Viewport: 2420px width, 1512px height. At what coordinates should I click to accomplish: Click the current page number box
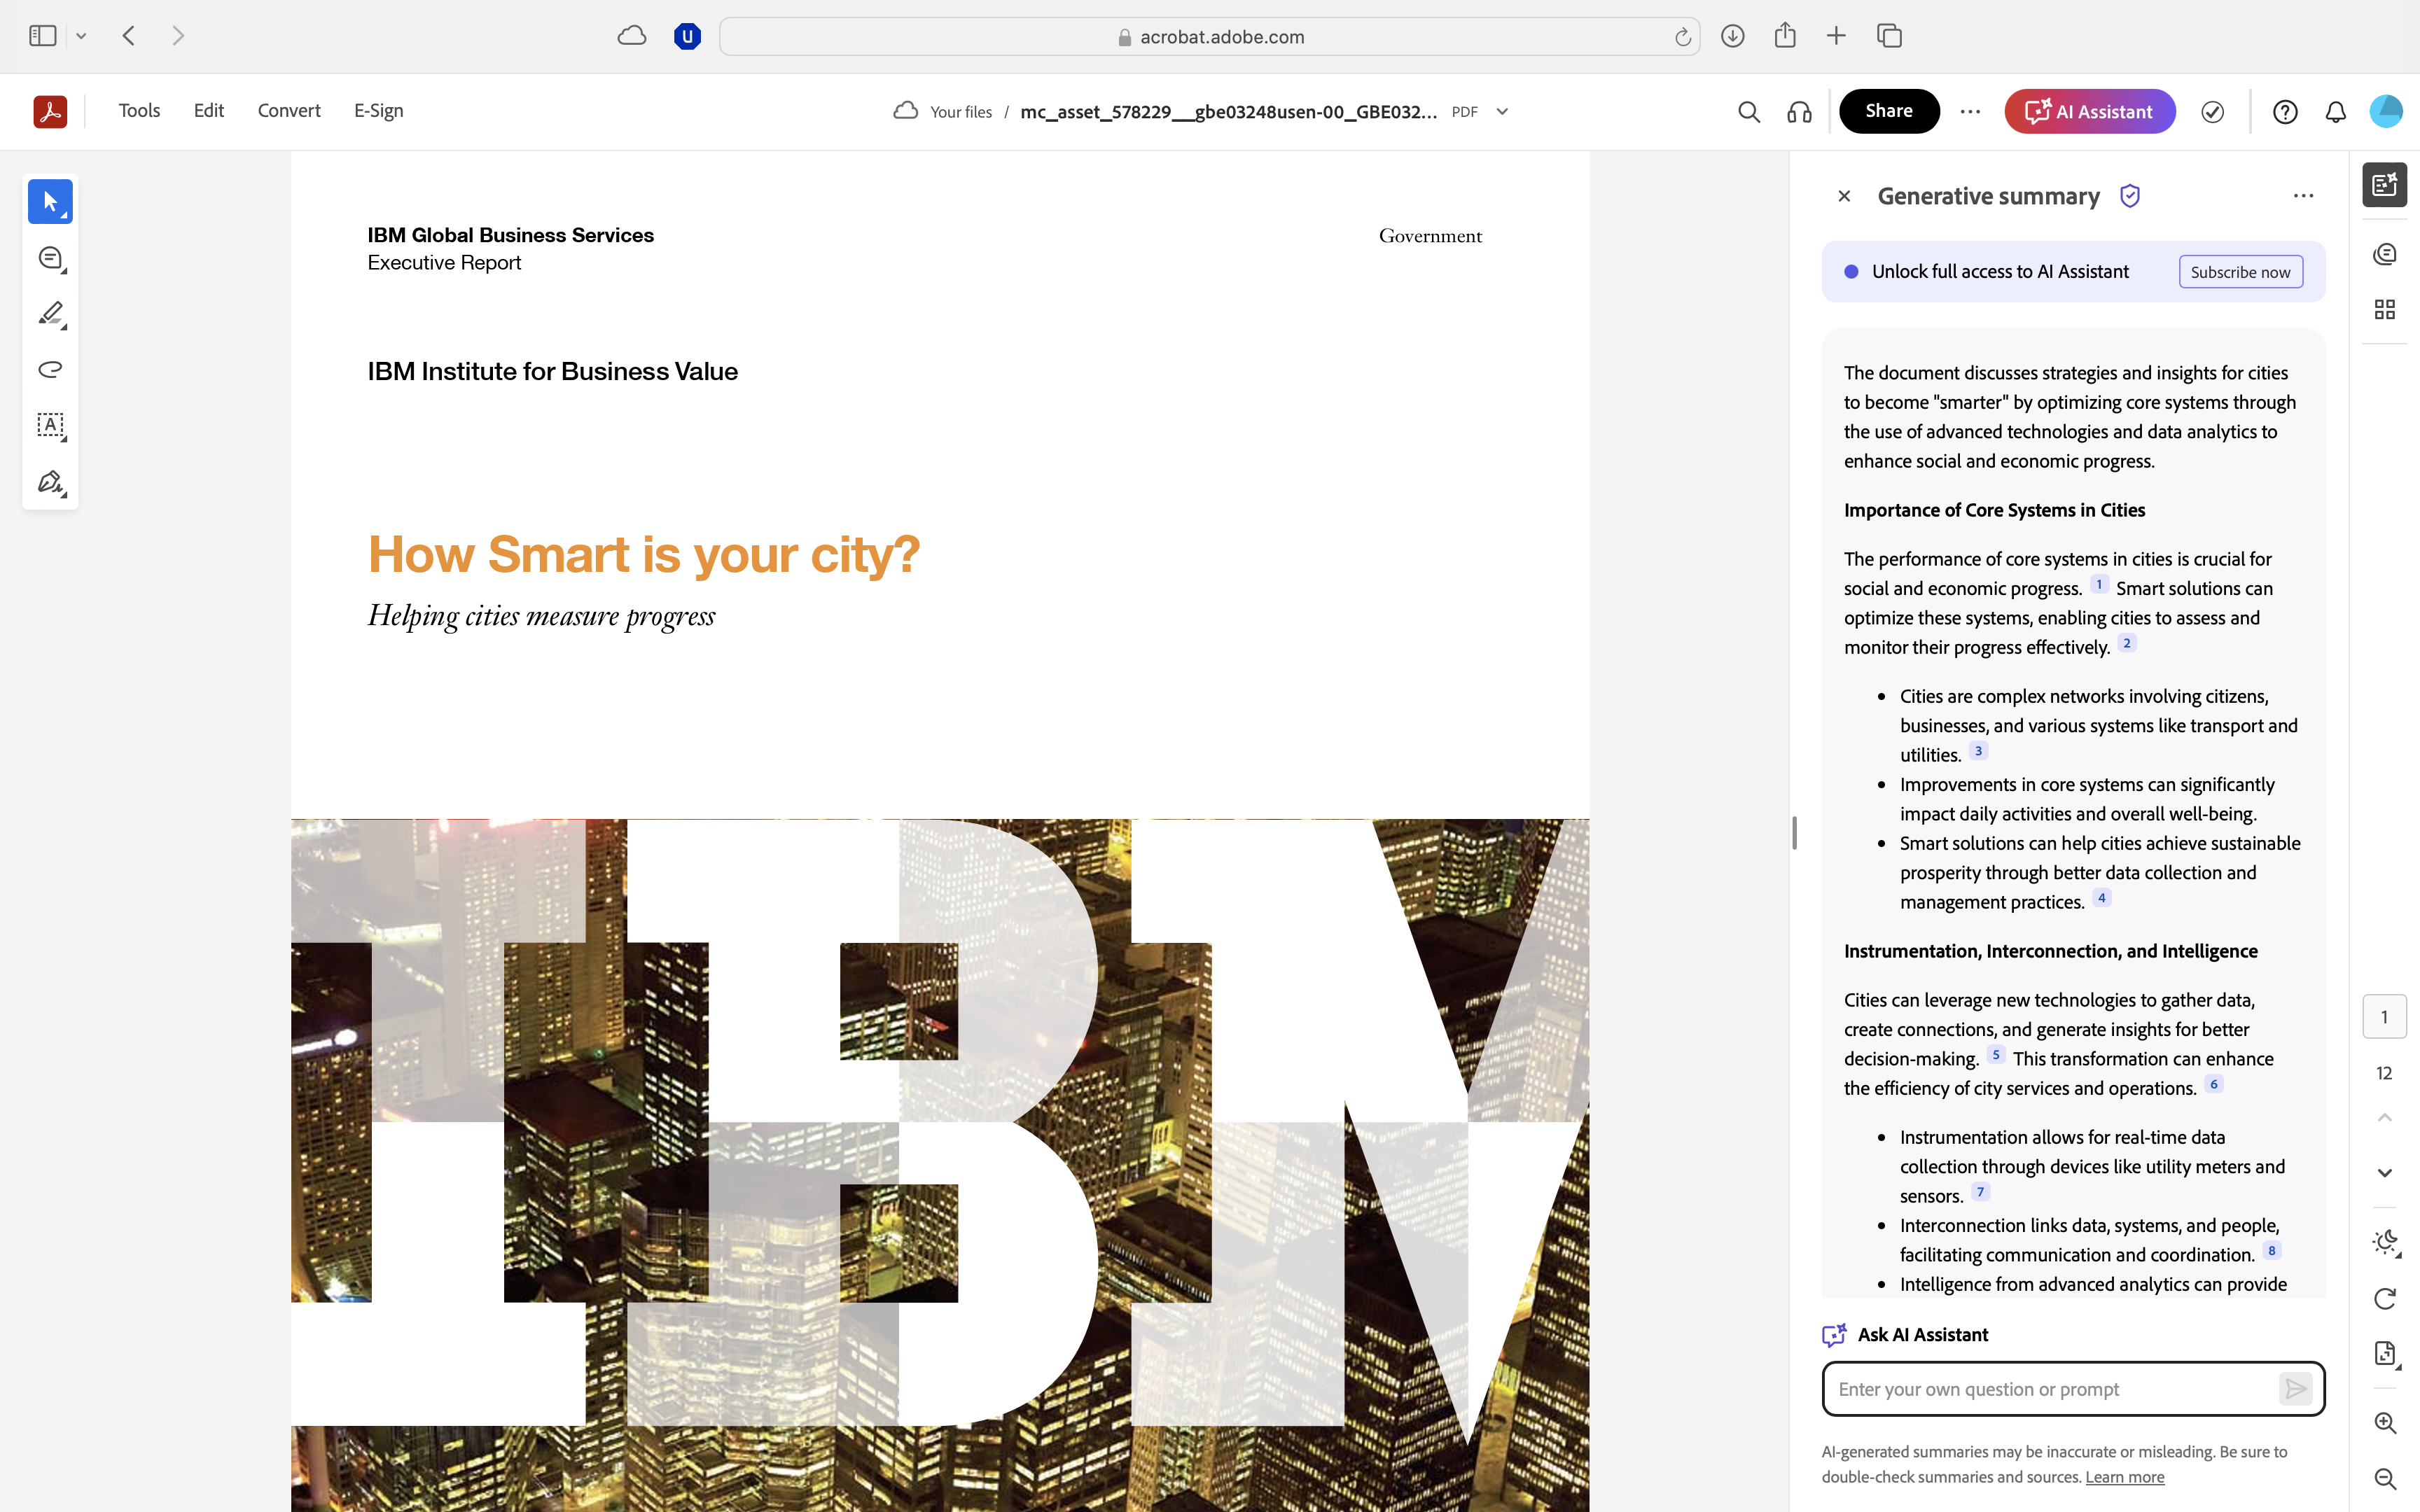[x=2385, y=1017]
